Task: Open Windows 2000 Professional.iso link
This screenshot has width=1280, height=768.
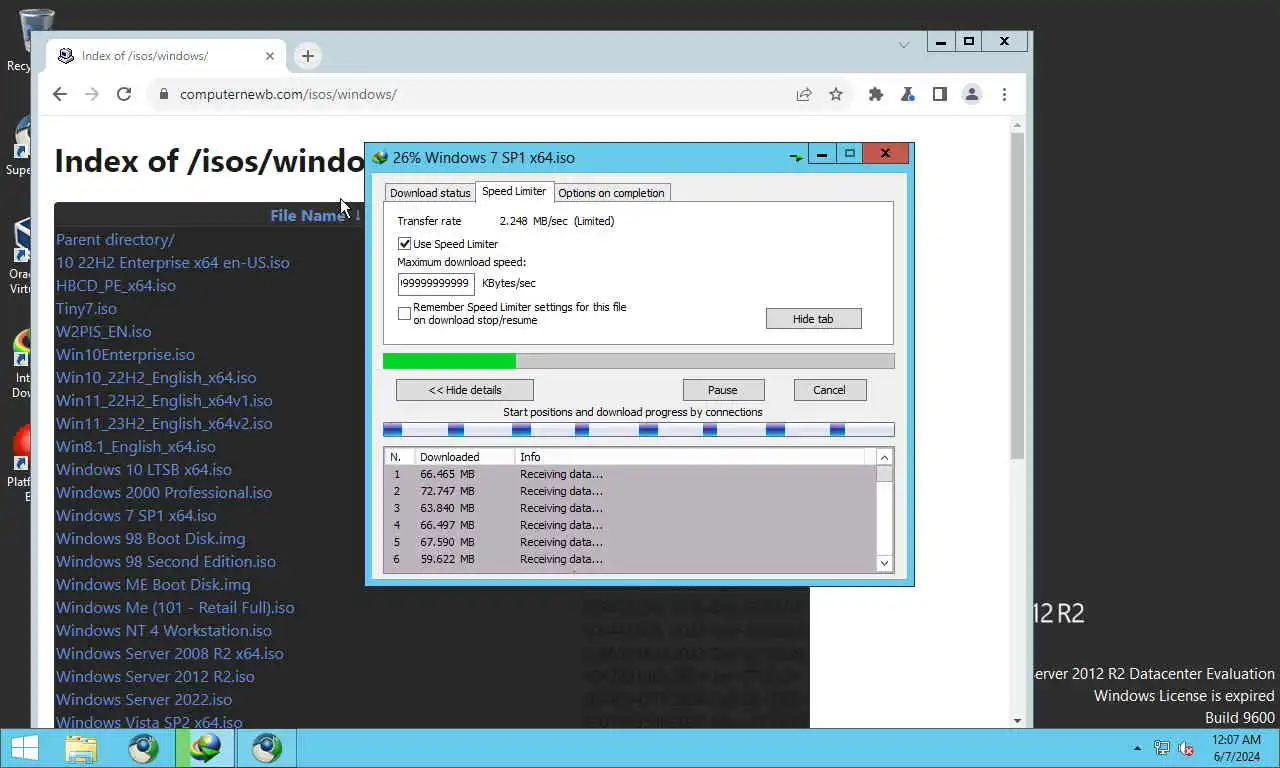Action: 164,493
